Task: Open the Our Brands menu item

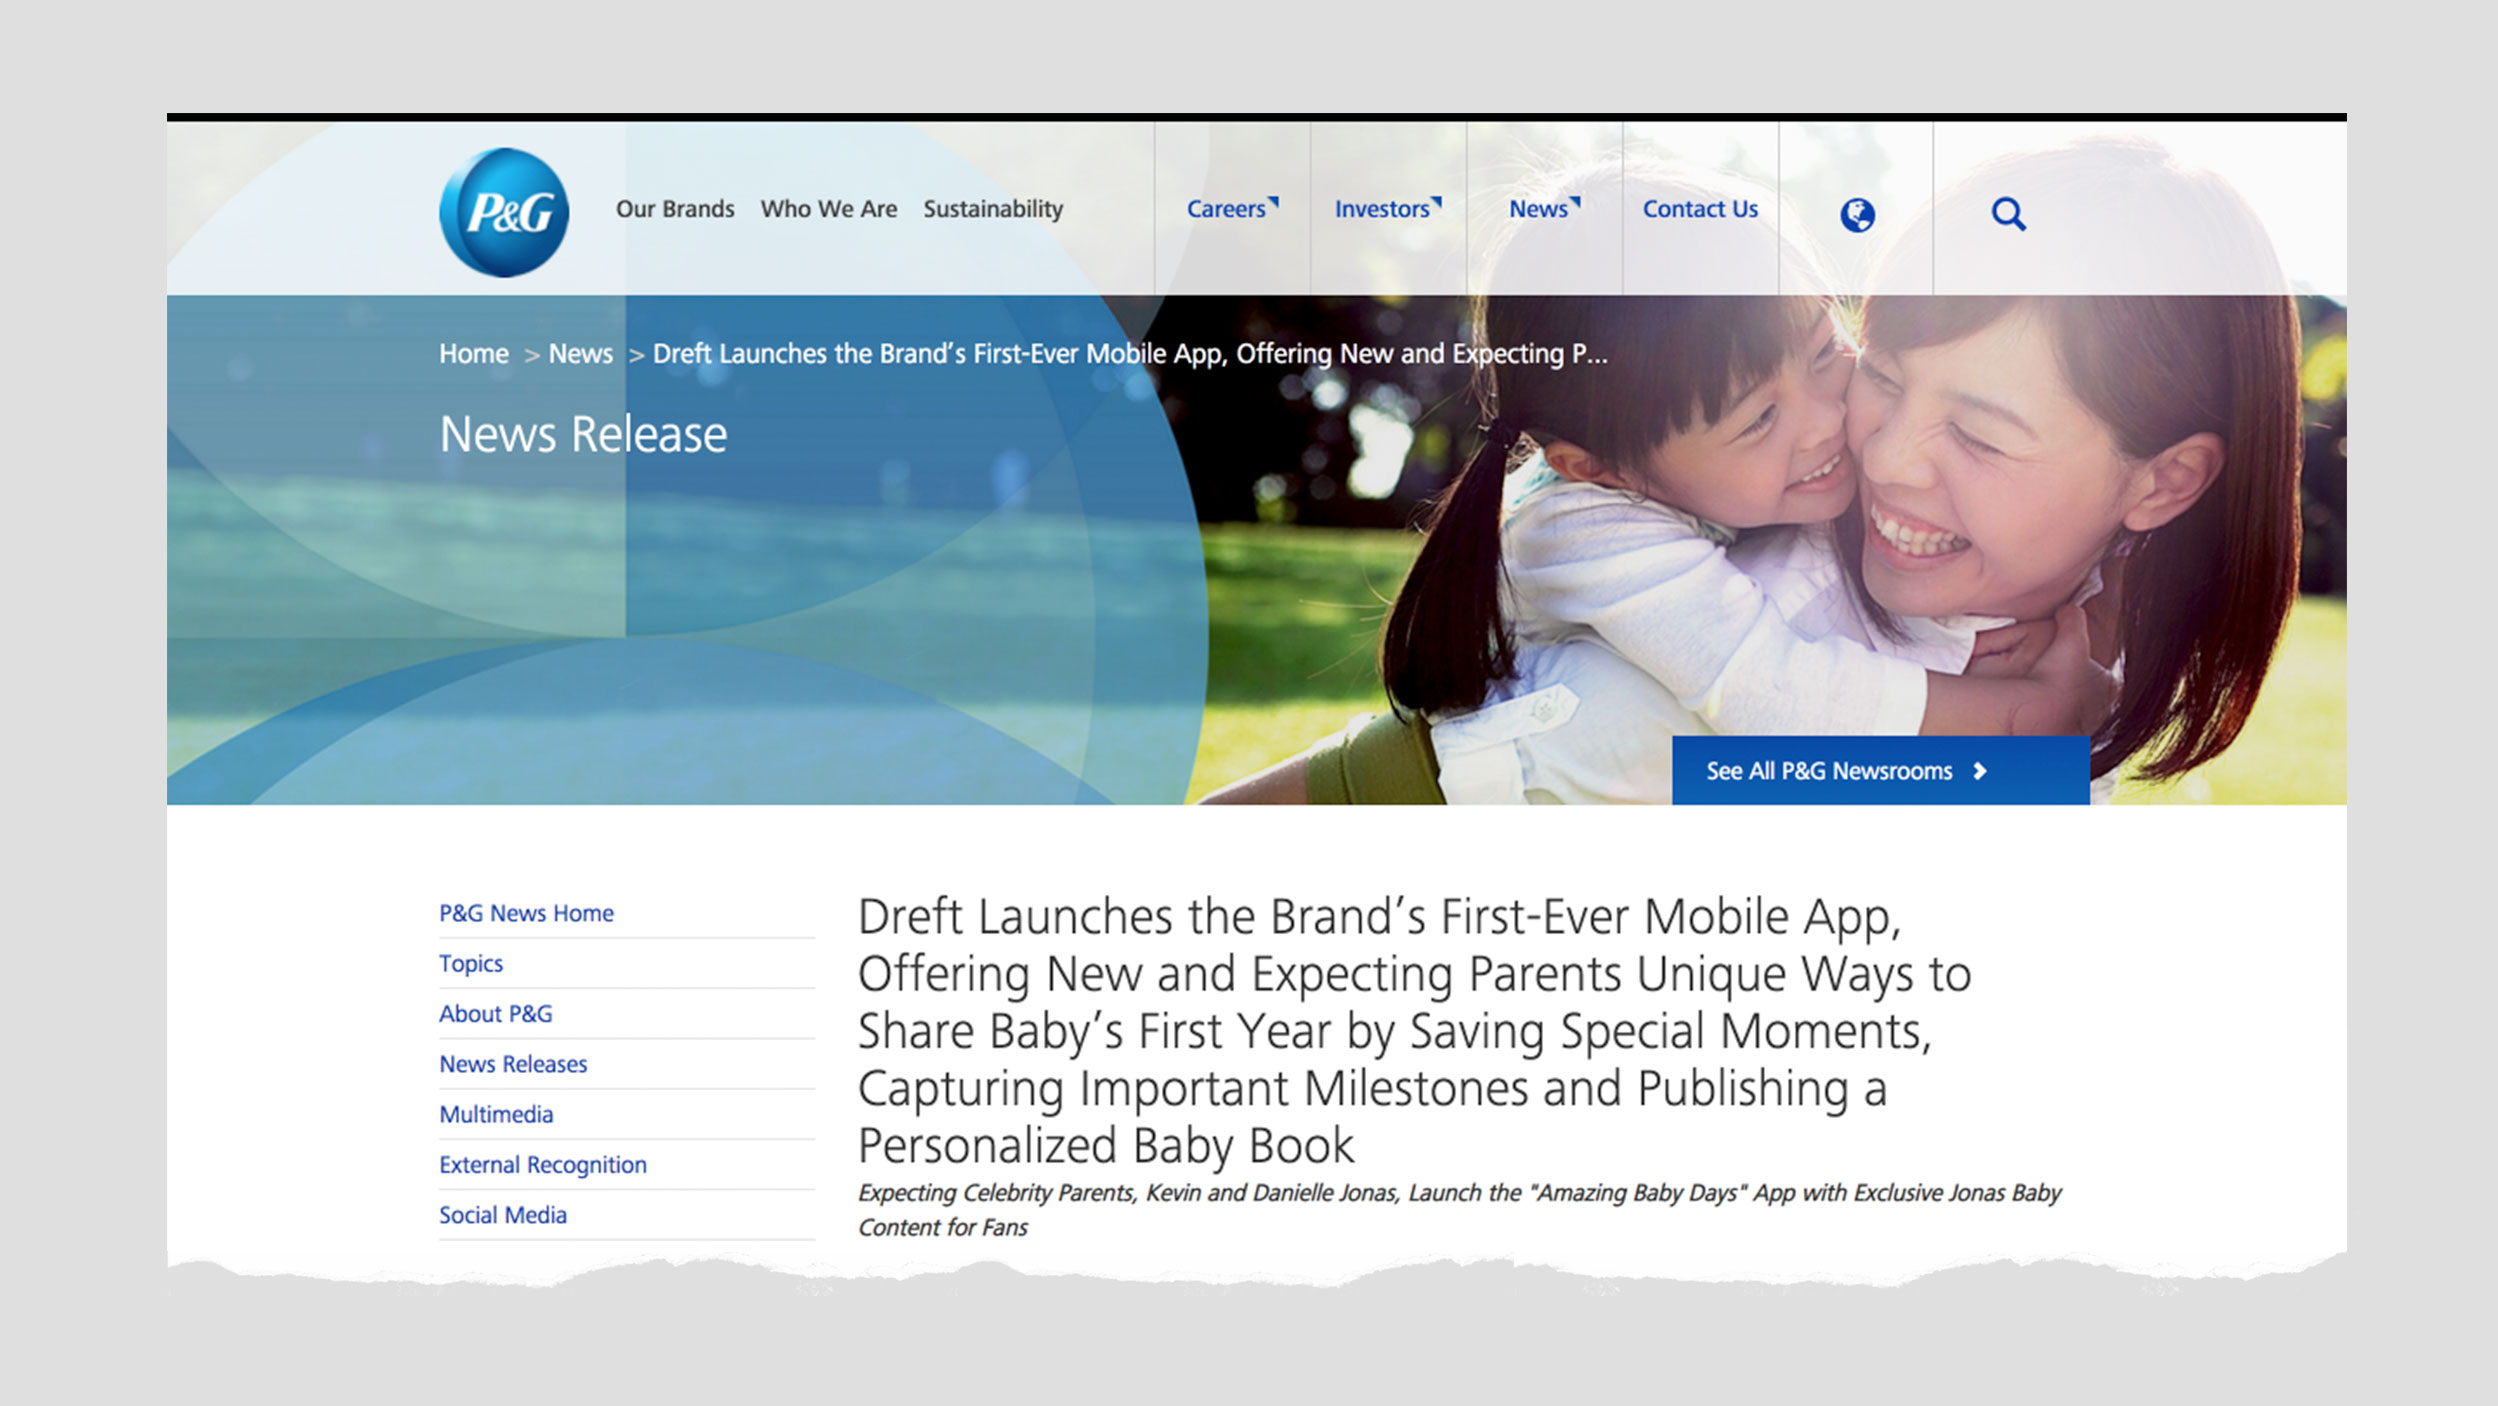Action: click(675, 209)
